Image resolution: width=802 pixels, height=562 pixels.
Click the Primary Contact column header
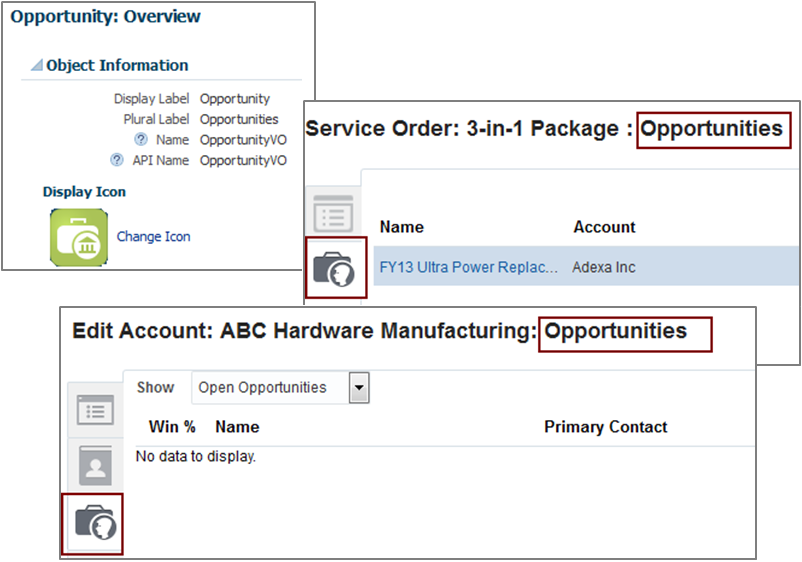[605, 427]
